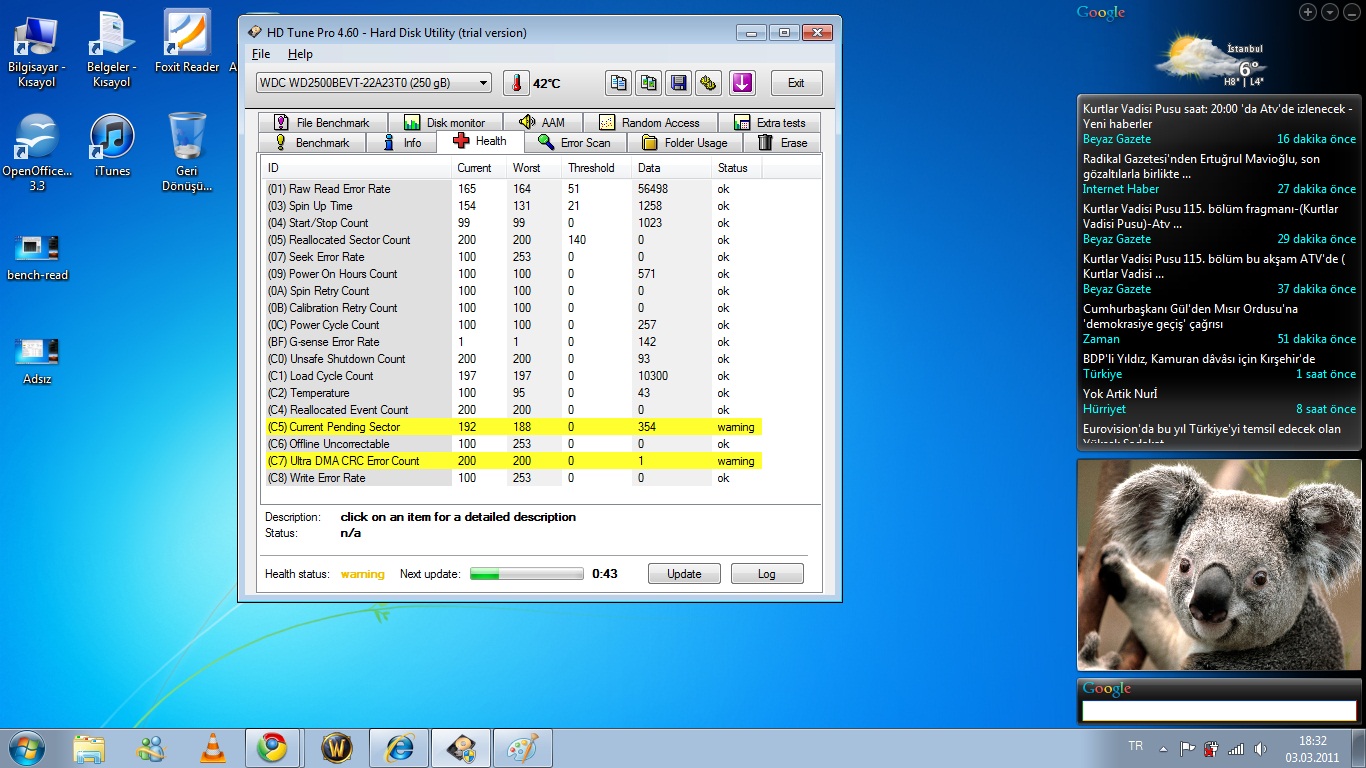Viewport: 1366px width, 768px height.
Task: Click the İstanbul weather gadget
Action: pos(1209,60)
